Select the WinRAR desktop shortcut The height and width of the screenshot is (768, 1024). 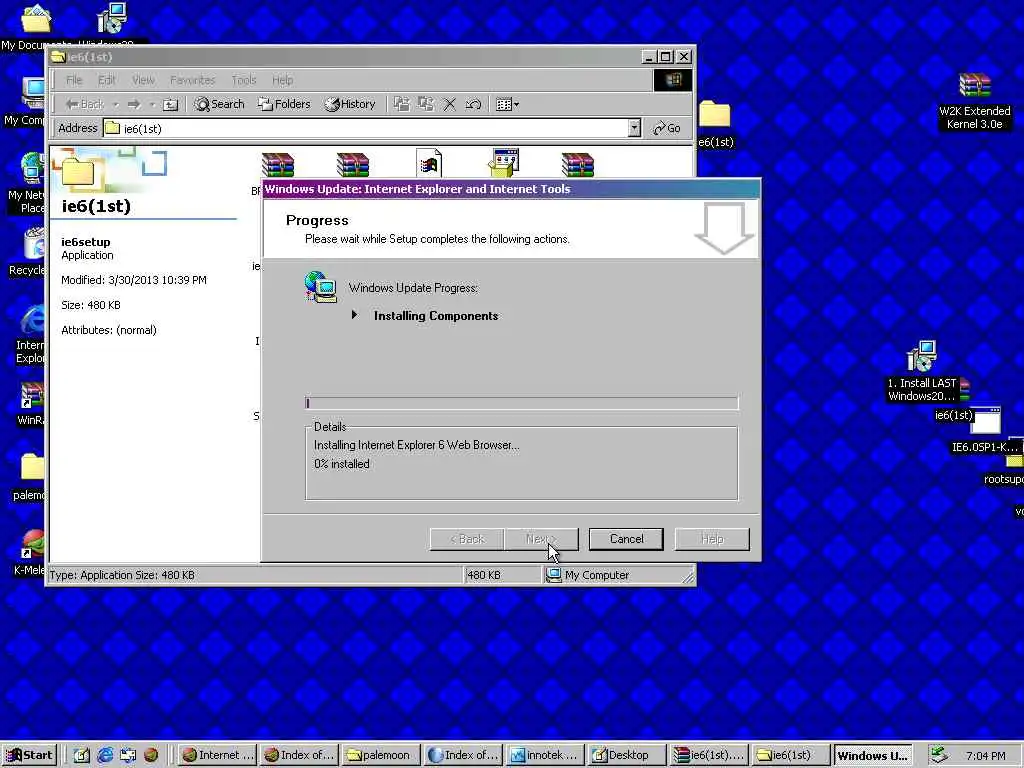tap(31, 404)
